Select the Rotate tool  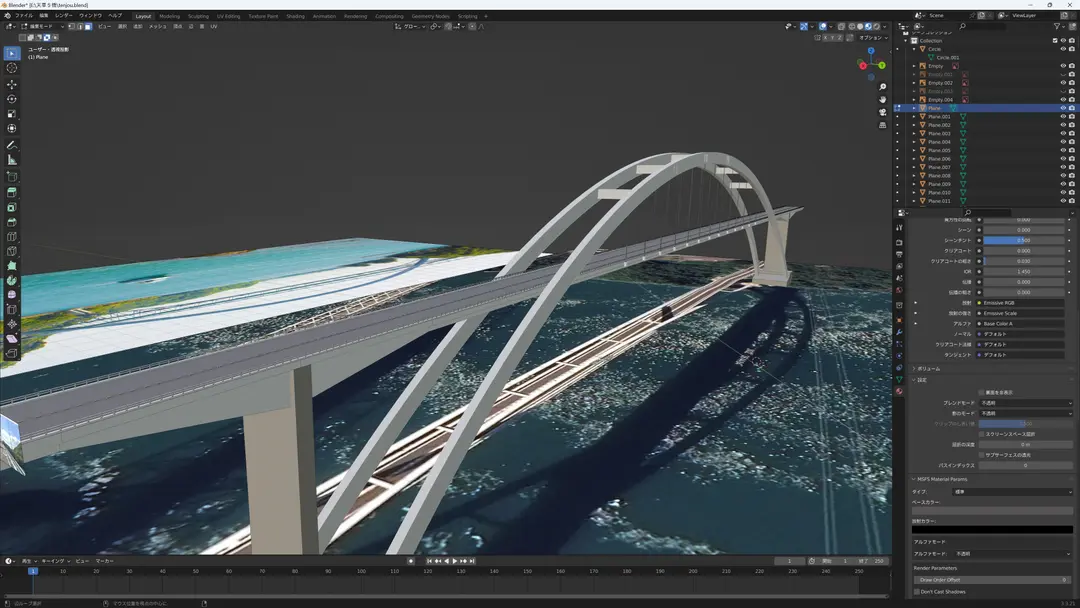(12, 99)
